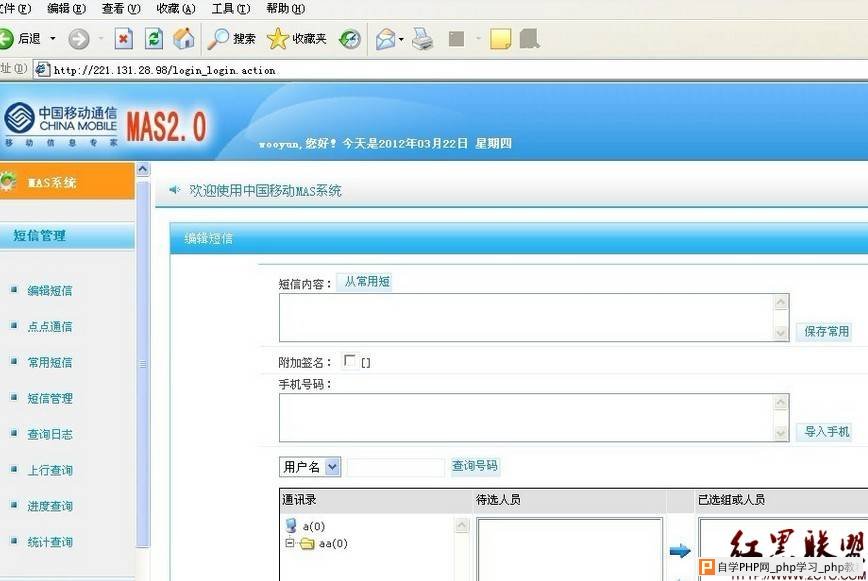Click into the 短信内容 text area
This screenshot has width=868, height=581.
[x=526, y=318]
